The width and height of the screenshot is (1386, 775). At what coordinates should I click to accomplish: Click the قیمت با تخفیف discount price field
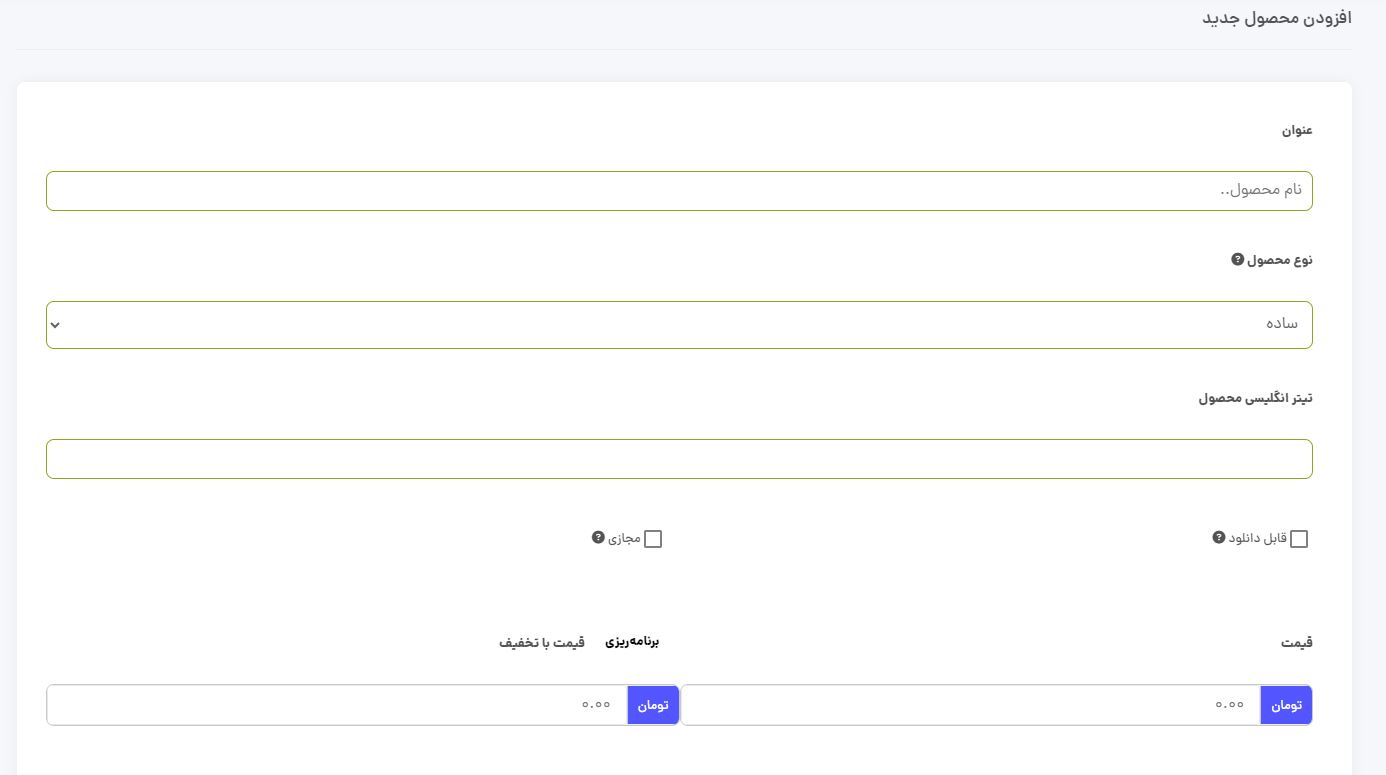337,705
